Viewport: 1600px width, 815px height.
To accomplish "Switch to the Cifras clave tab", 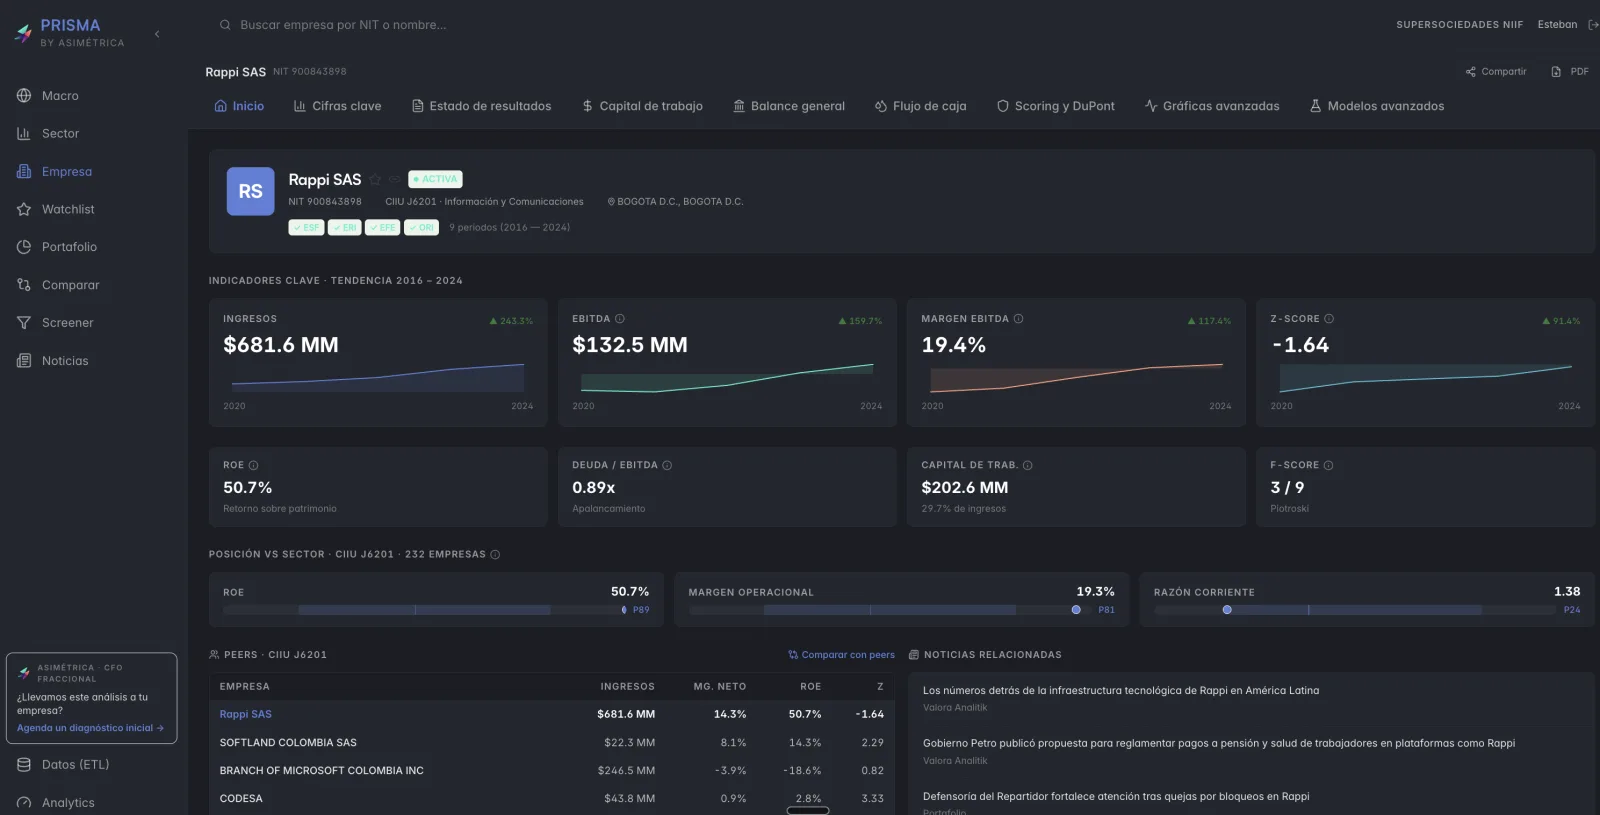I will pyautogui.click(x=337, y=106).
